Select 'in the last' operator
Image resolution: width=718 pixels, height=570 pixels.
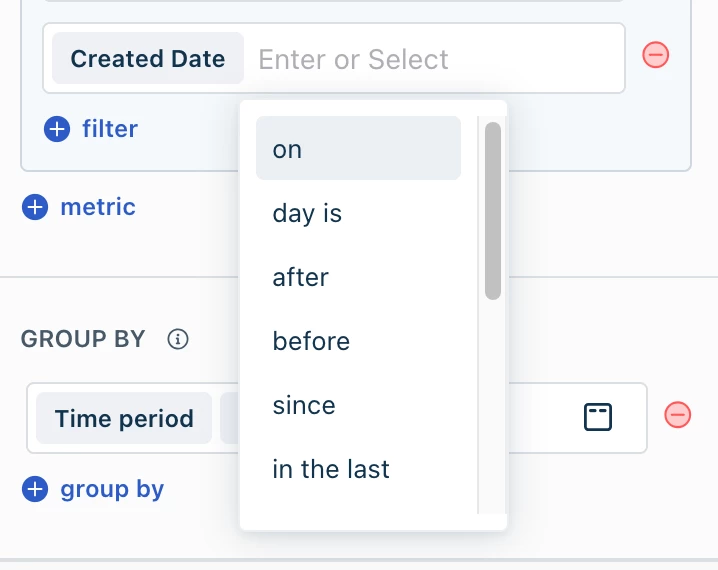coord(358,469)
